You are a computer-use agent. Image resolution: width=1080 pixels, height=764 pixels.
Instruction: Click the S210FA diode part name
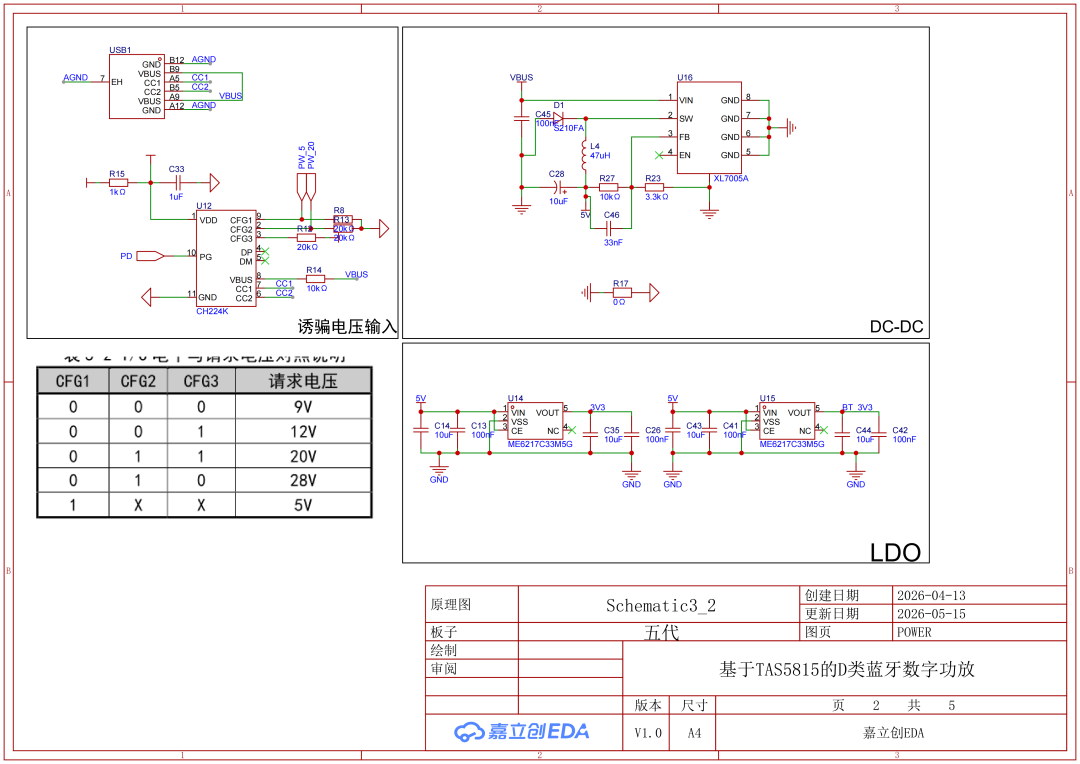(x=569, y=128)
